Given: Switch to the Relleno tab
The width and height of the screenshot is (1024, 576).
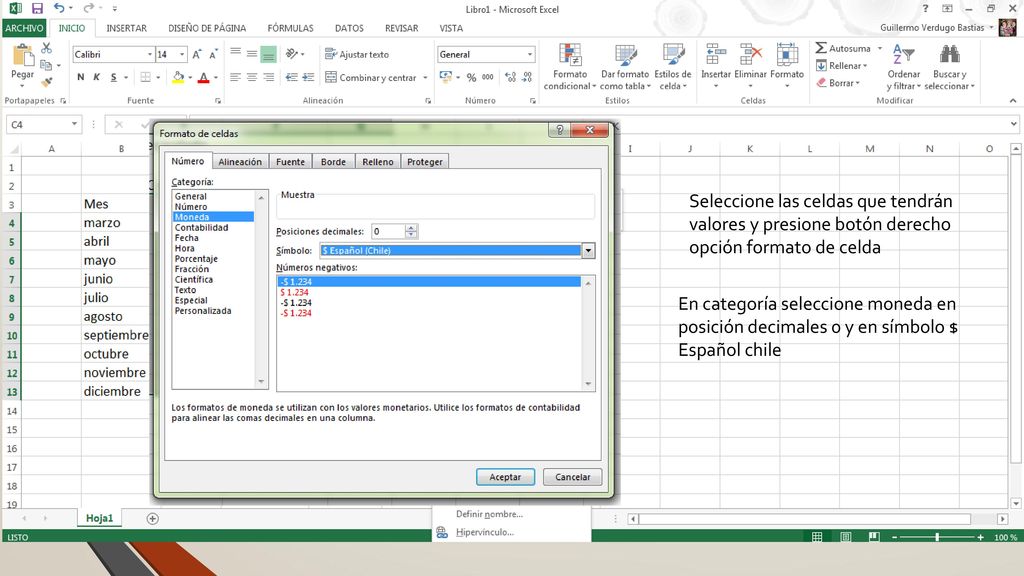Looking at the screenshot, I should pos(378,162).
